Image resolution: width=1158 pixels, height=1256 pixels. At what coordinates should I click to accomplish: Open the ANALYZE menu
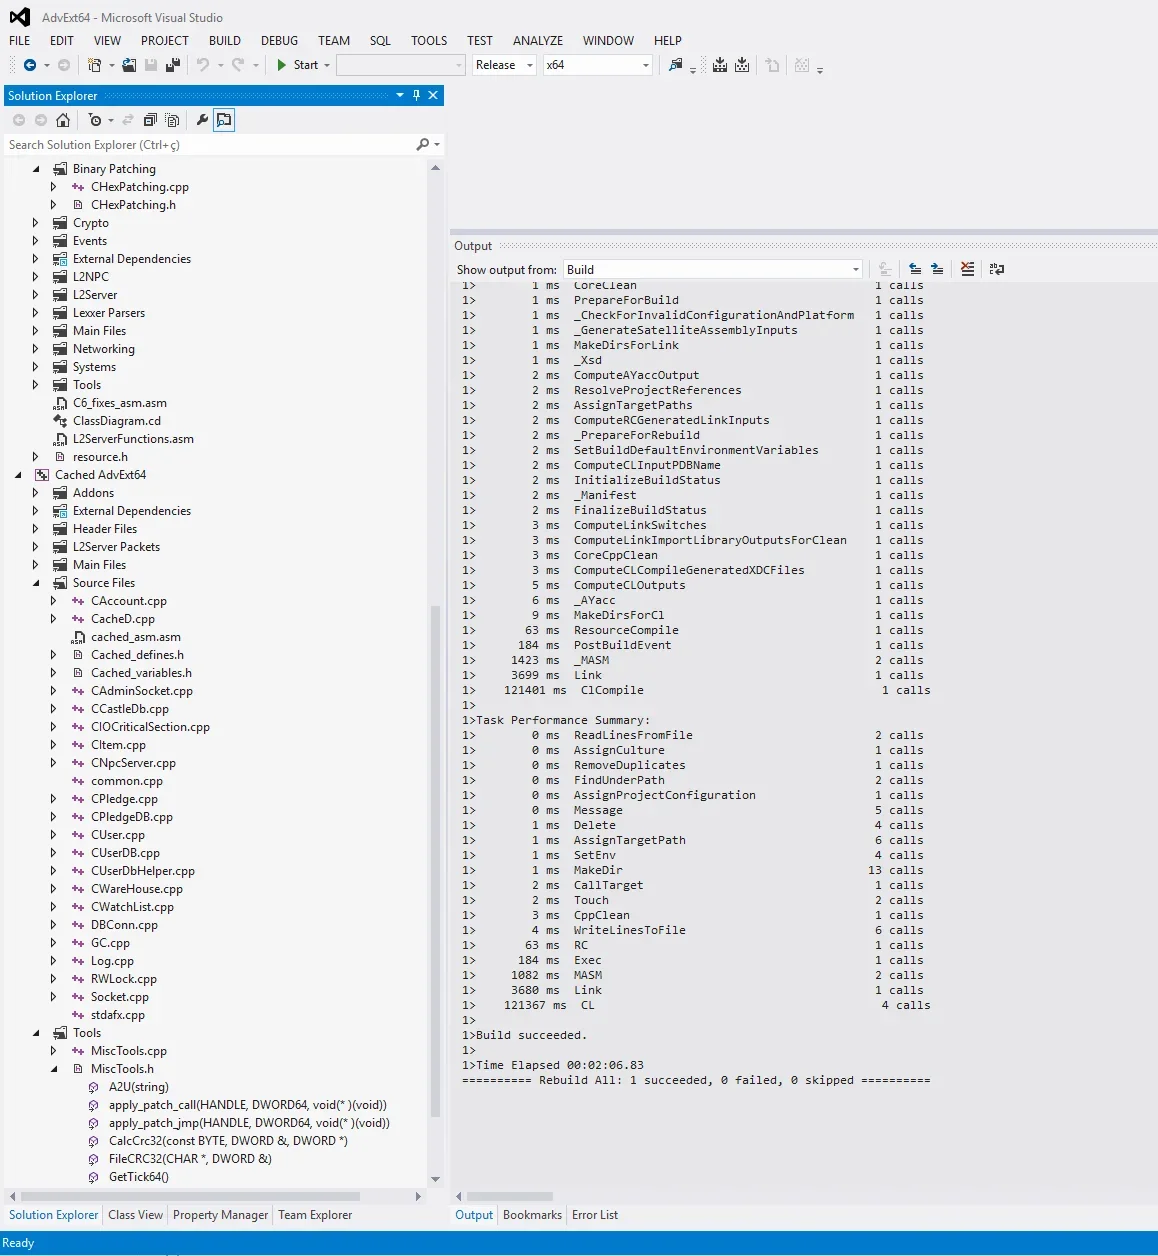538,41
